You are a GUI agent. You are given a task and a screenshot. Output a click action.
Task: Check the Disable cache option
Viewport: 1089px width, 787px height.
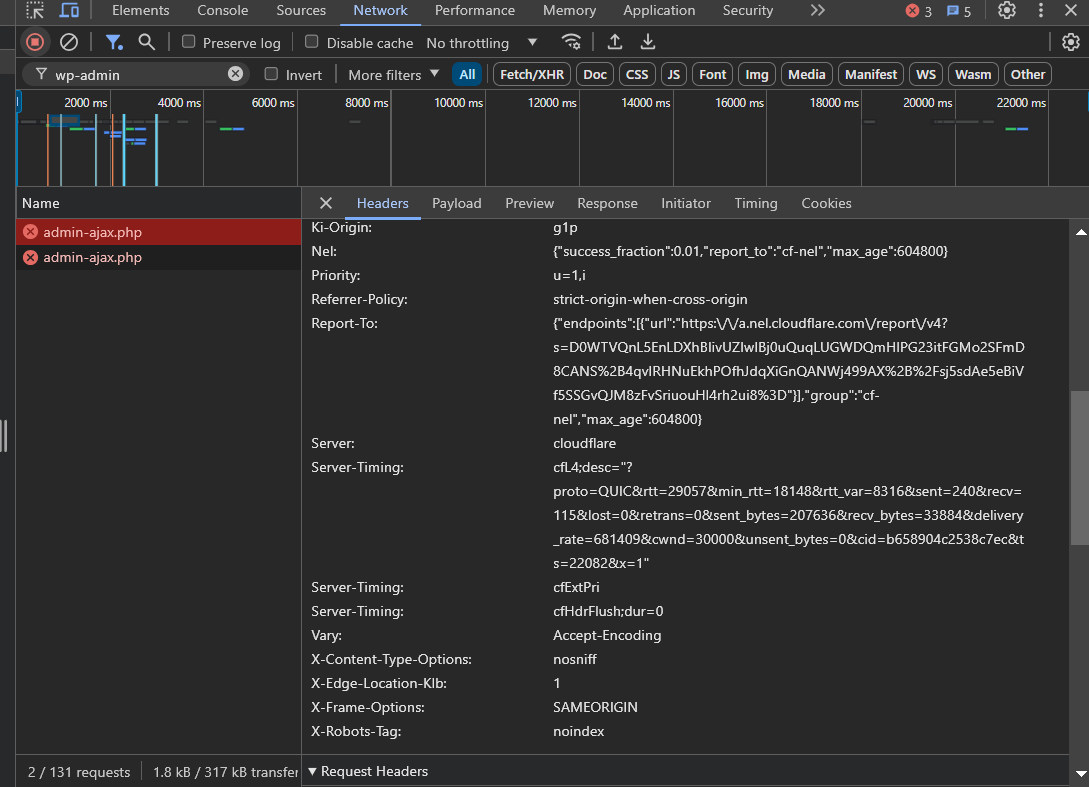coord(312,42)
